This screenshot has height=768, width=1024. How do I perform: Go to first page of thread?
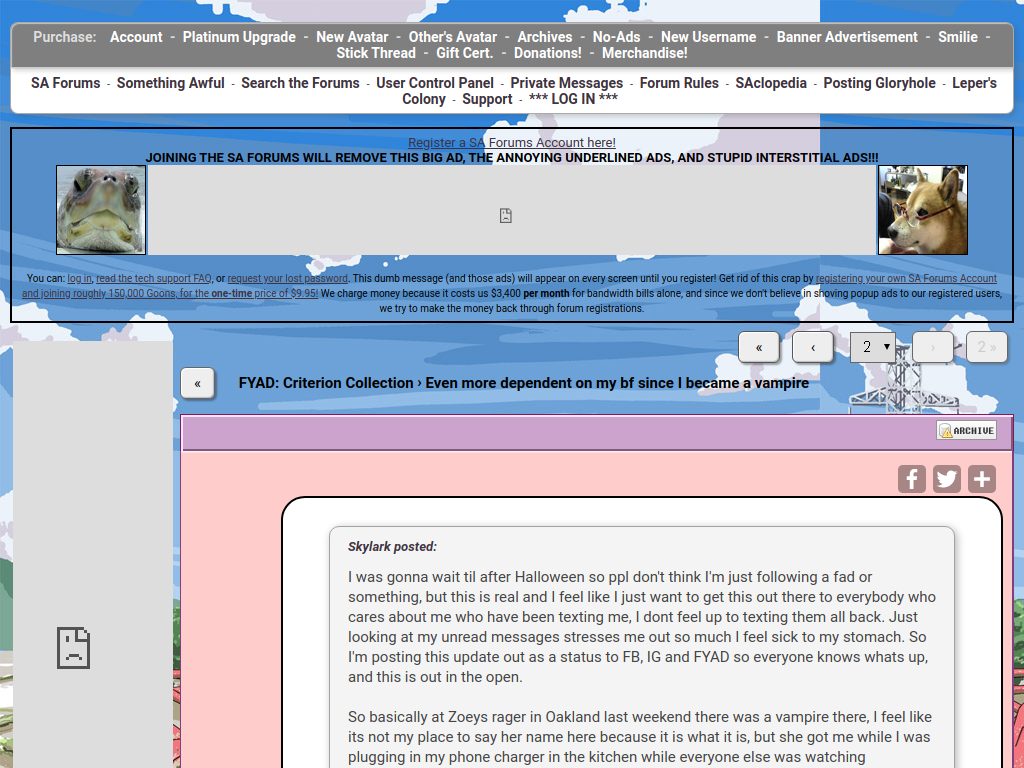759,347
